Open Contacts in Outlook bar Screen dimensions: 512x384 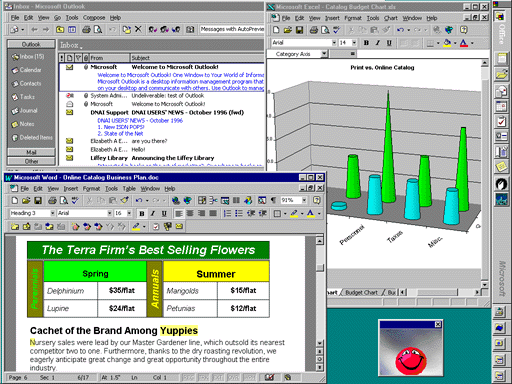click(x=27, y=83)
